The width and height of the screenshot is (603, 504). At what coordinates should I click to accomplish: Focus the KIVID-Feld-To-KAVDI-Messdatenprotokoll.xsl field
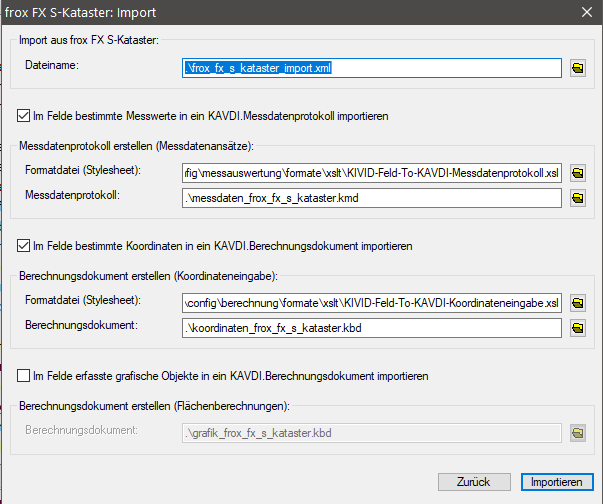(372, 172)
